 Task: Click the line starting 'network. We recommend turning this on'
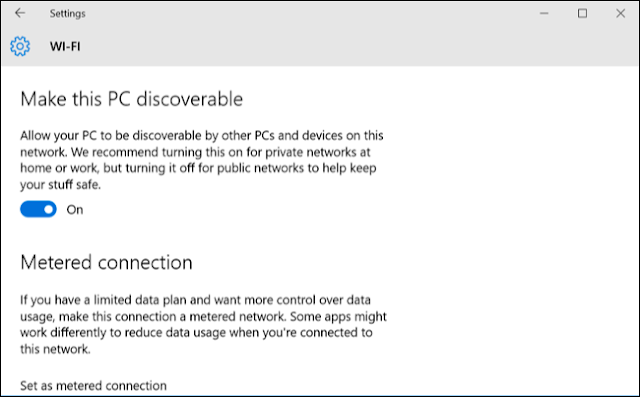tap(195, 152)
